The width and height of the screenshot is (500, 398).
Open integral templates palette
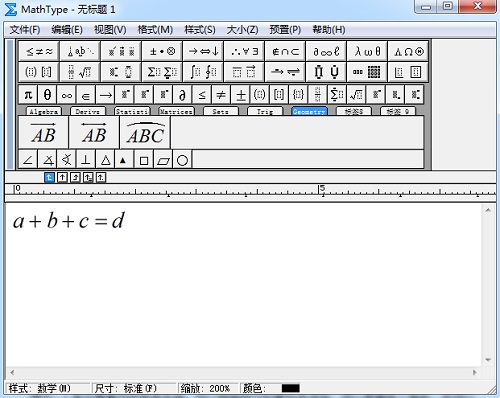click(x=203, y=72)
